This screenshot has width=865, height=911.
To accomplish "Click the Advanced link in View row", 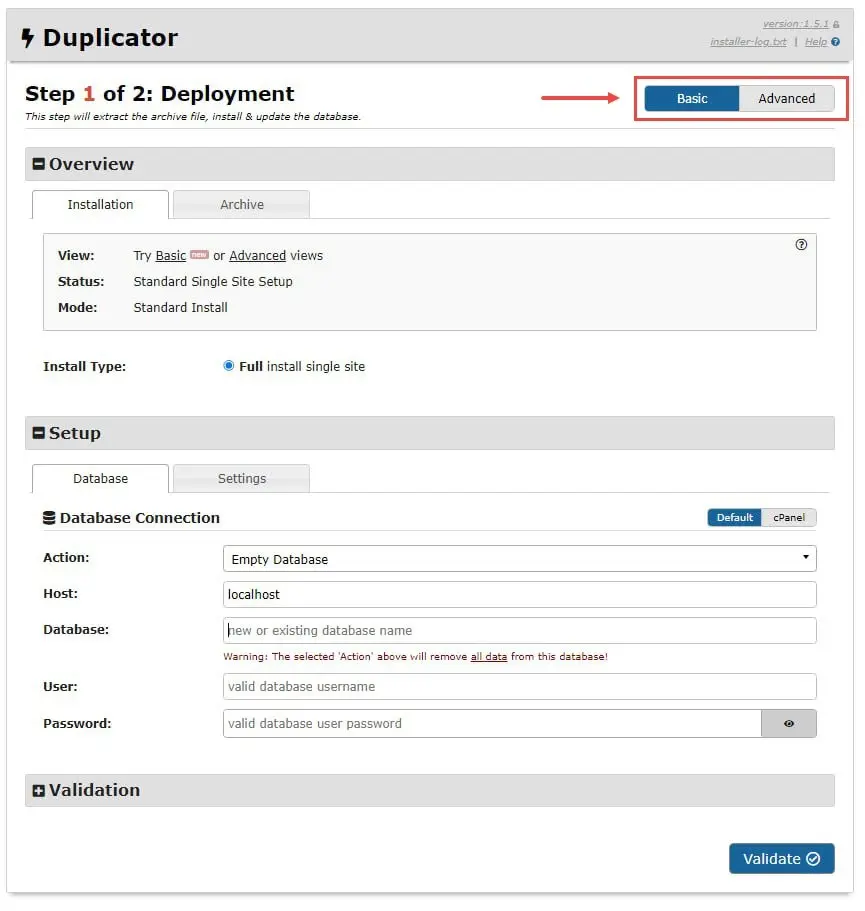I will pos(257,256).
